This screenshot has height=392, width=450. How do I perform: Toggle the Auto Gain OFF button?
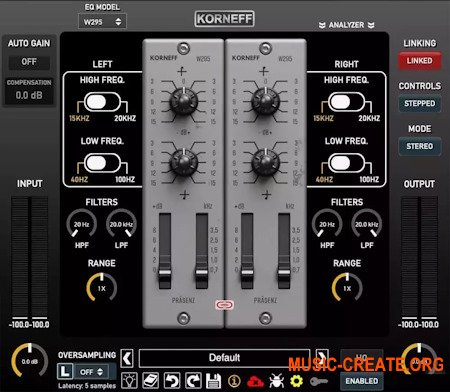[29, 62]
